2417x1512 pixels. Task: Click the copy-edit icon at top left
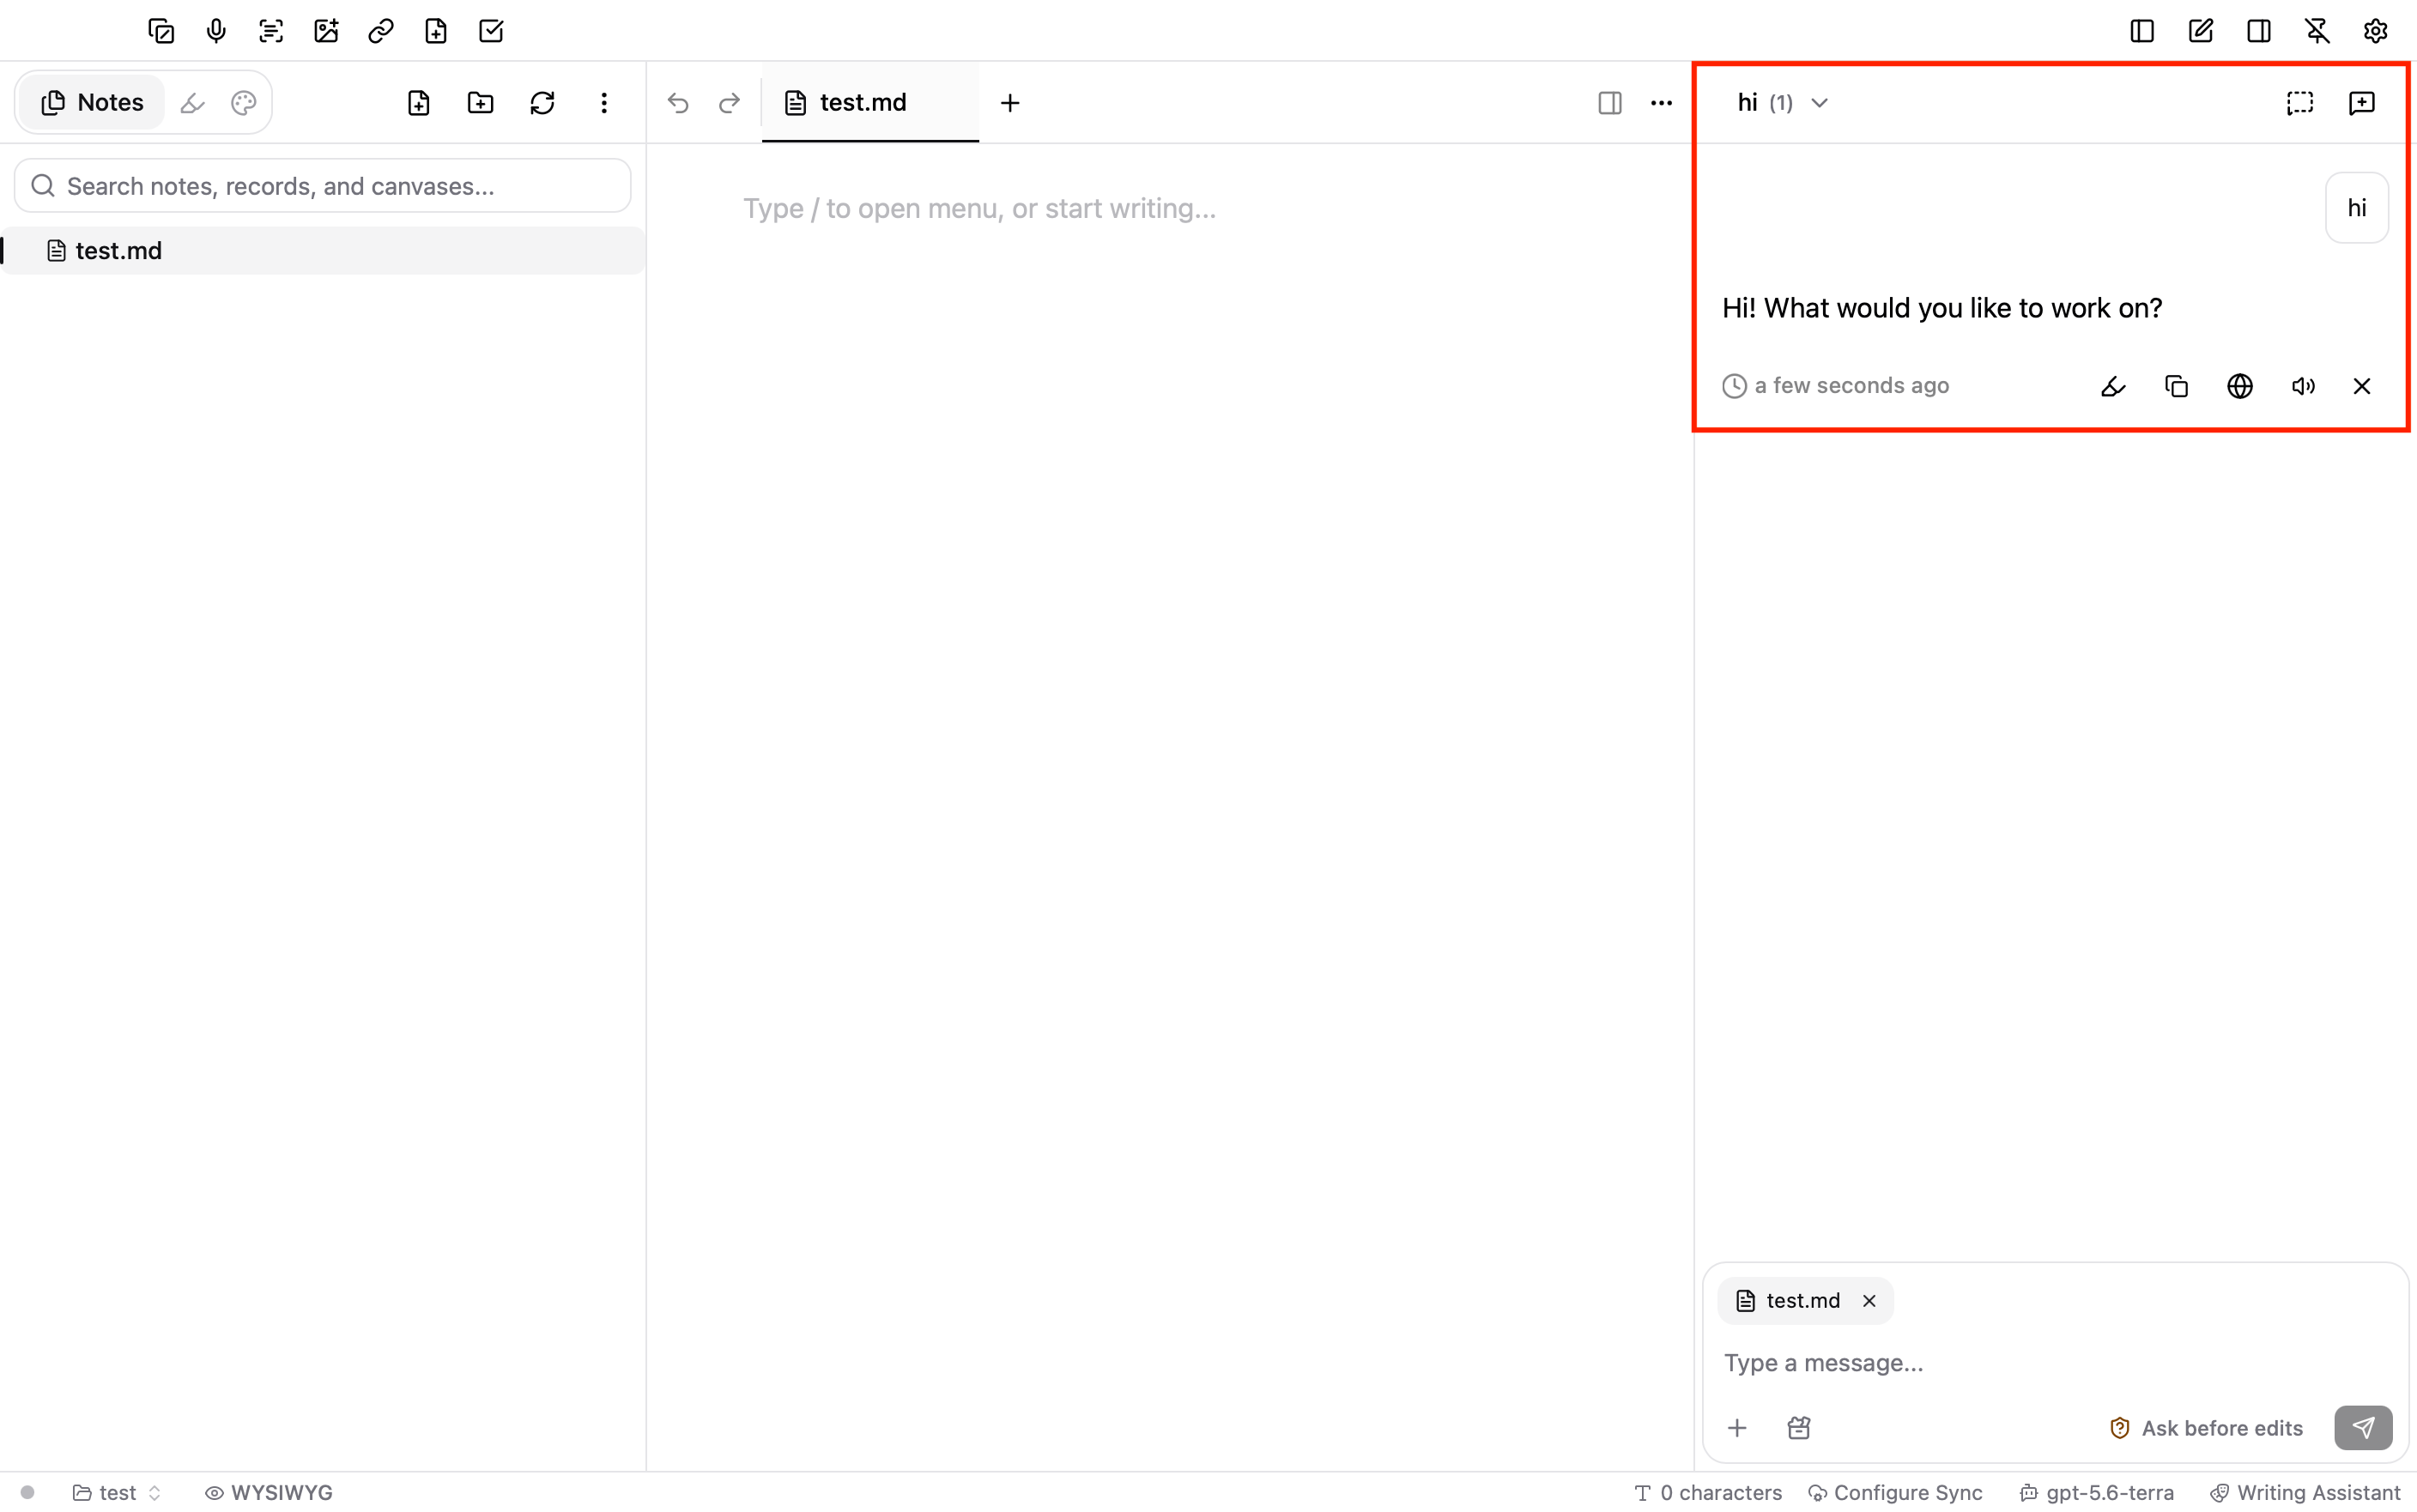pos(161,31)
